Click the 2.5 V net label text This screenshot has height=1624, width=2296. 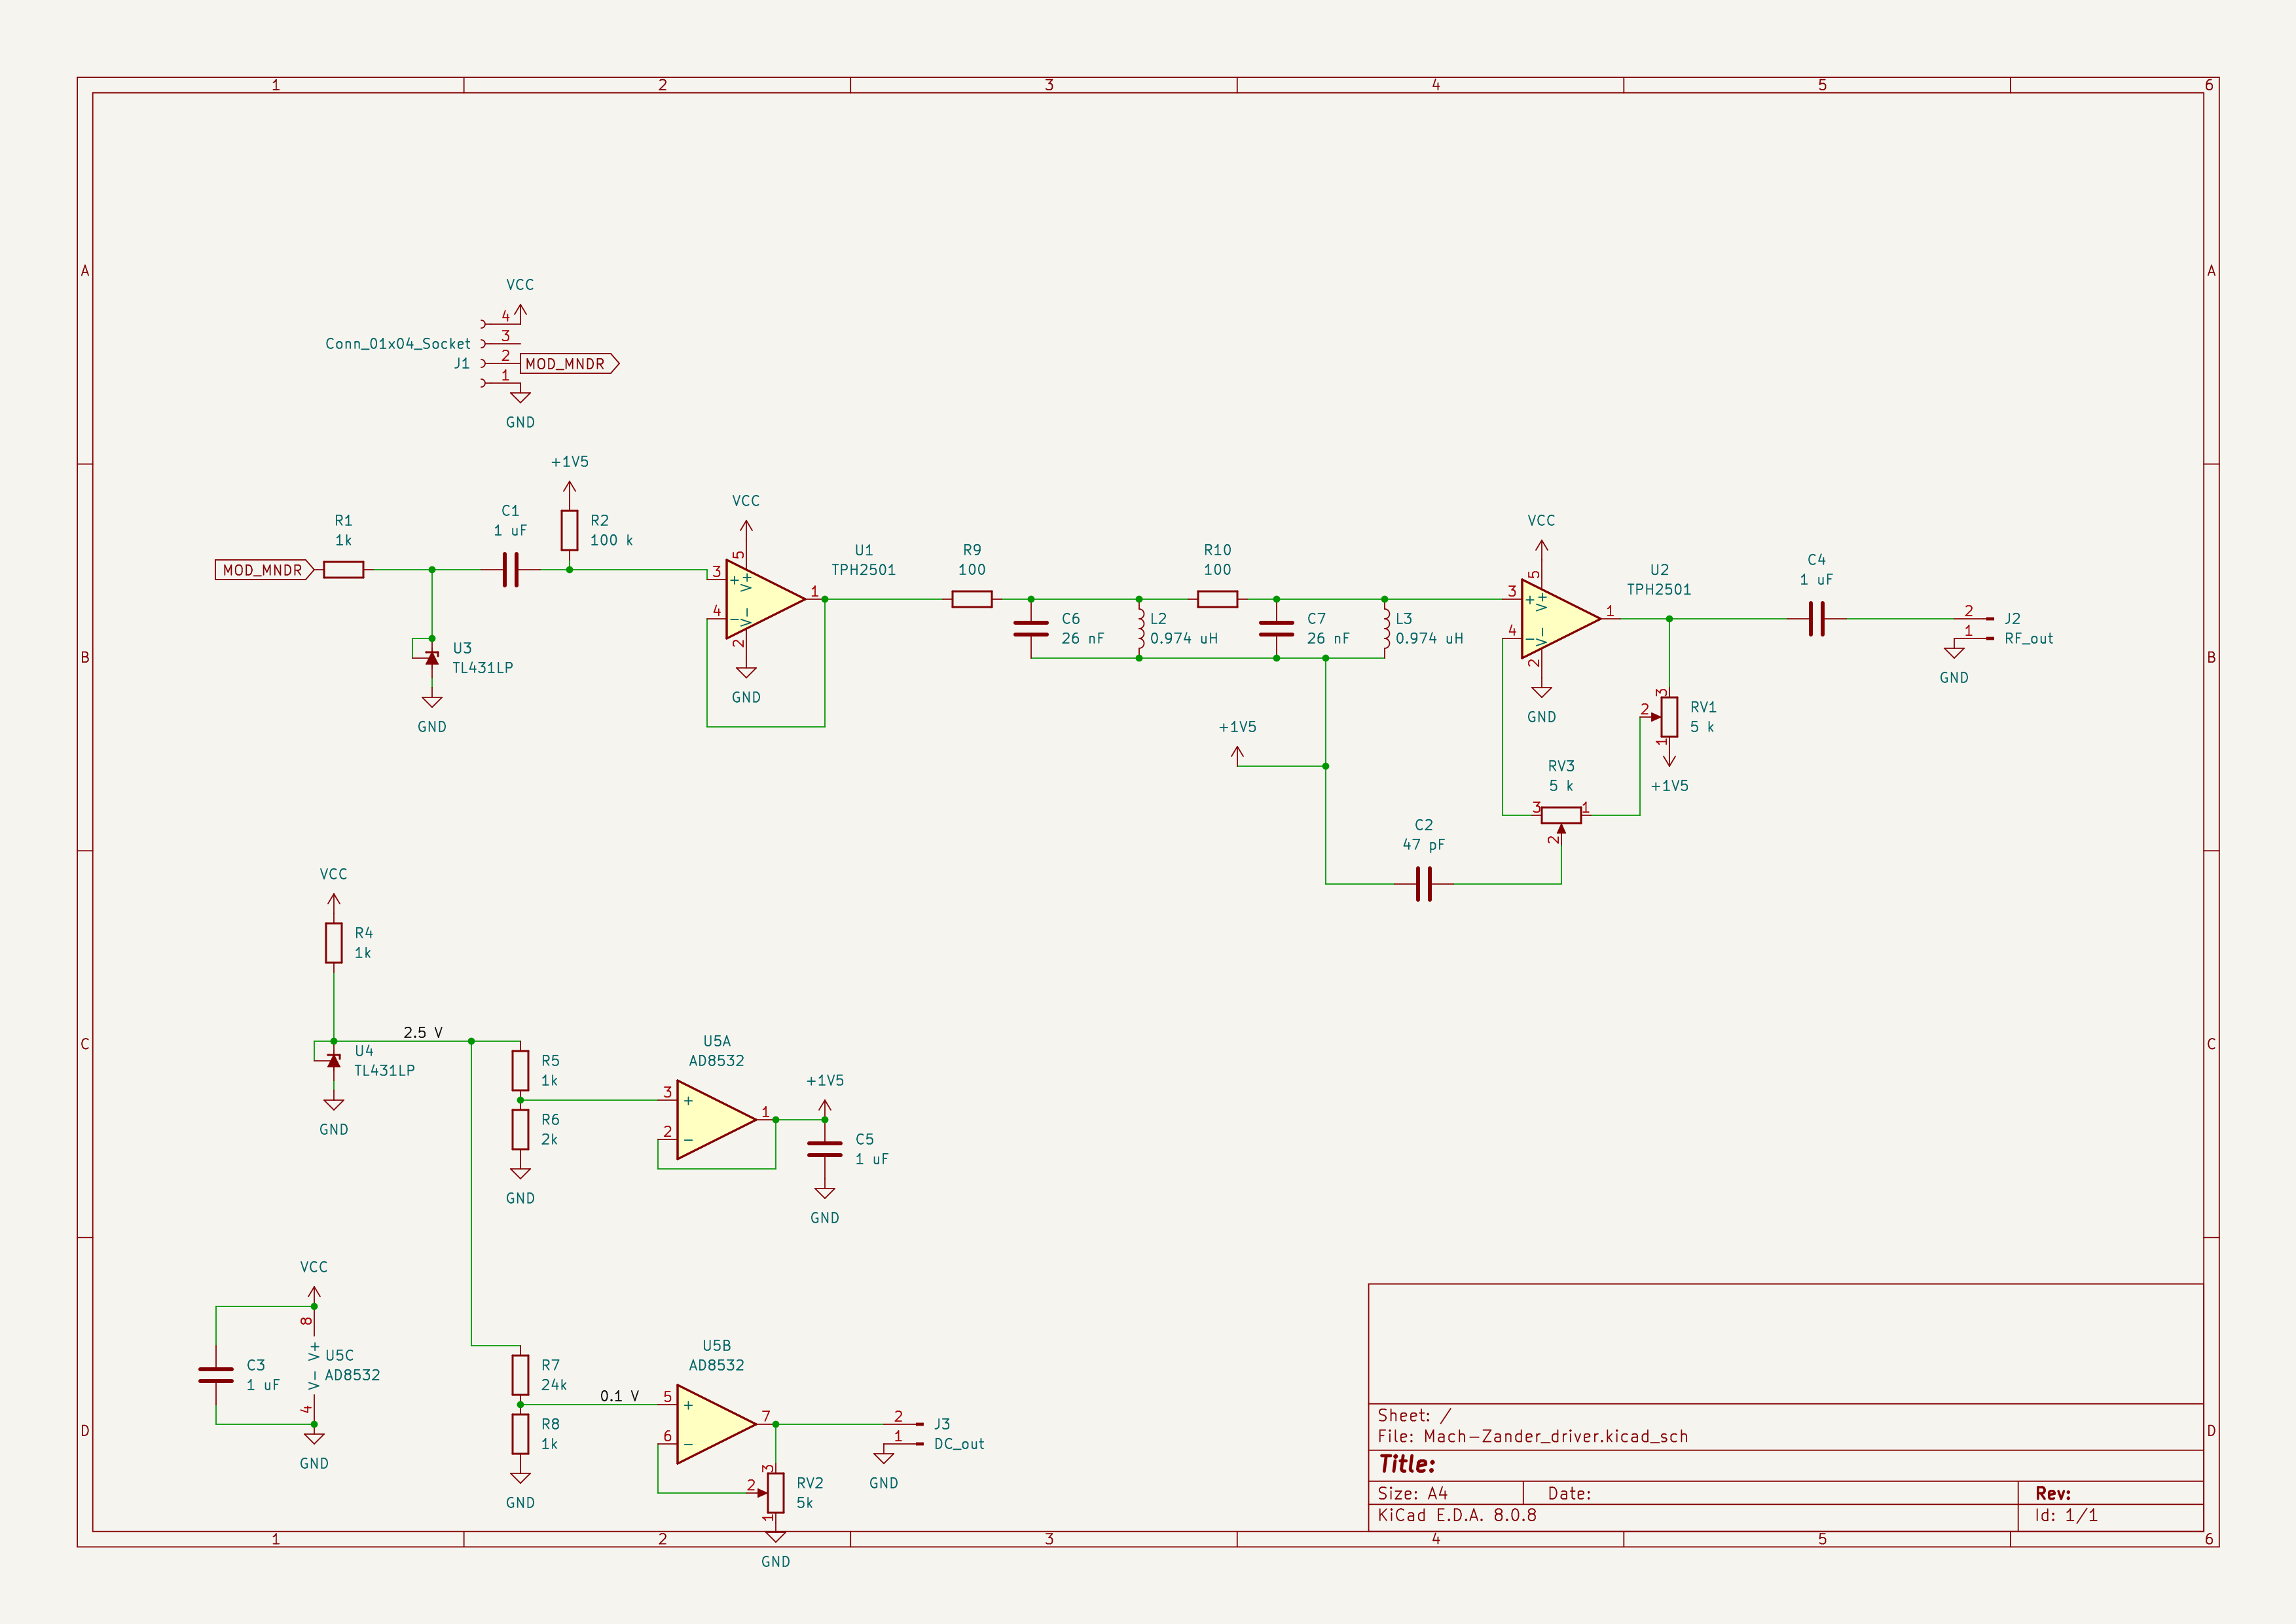click(422, 1032)
